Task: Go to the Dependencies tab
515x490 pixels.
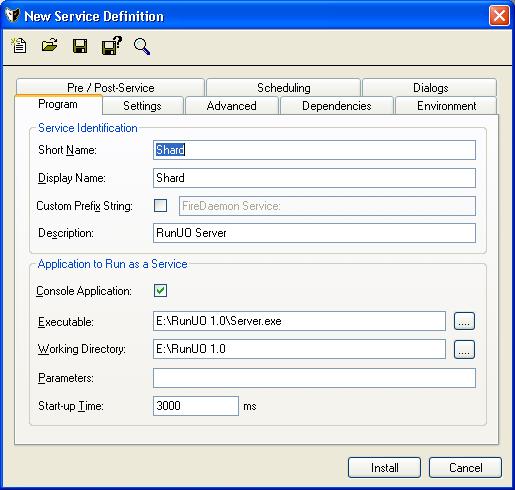Action: pyautogui.click(x=337, y=106)
